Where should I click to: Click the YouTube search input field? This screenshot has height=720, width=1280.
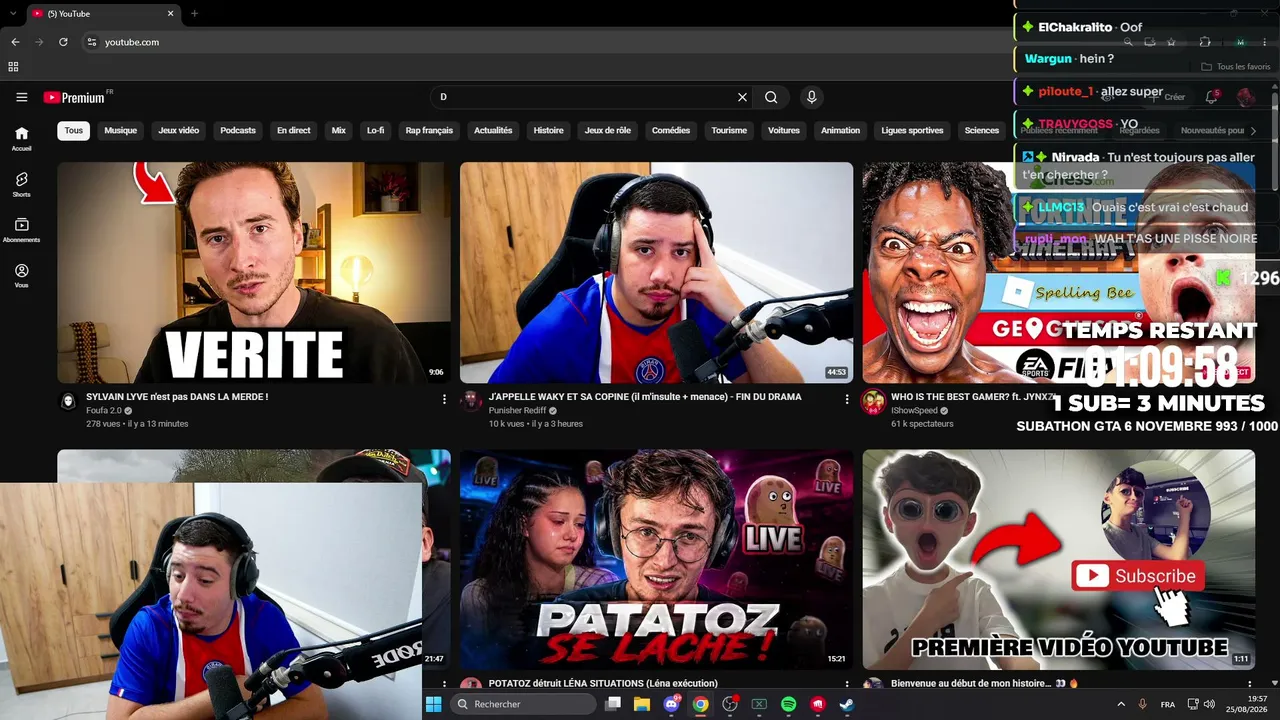585,97
